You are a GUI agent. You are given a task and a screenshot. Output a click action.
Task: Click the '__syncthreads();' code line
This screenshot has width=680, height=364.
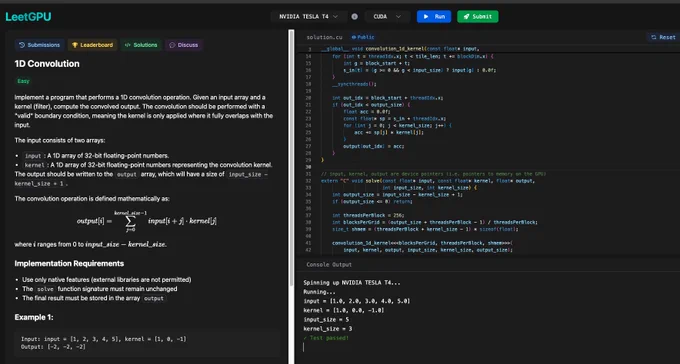coord(354,84)
